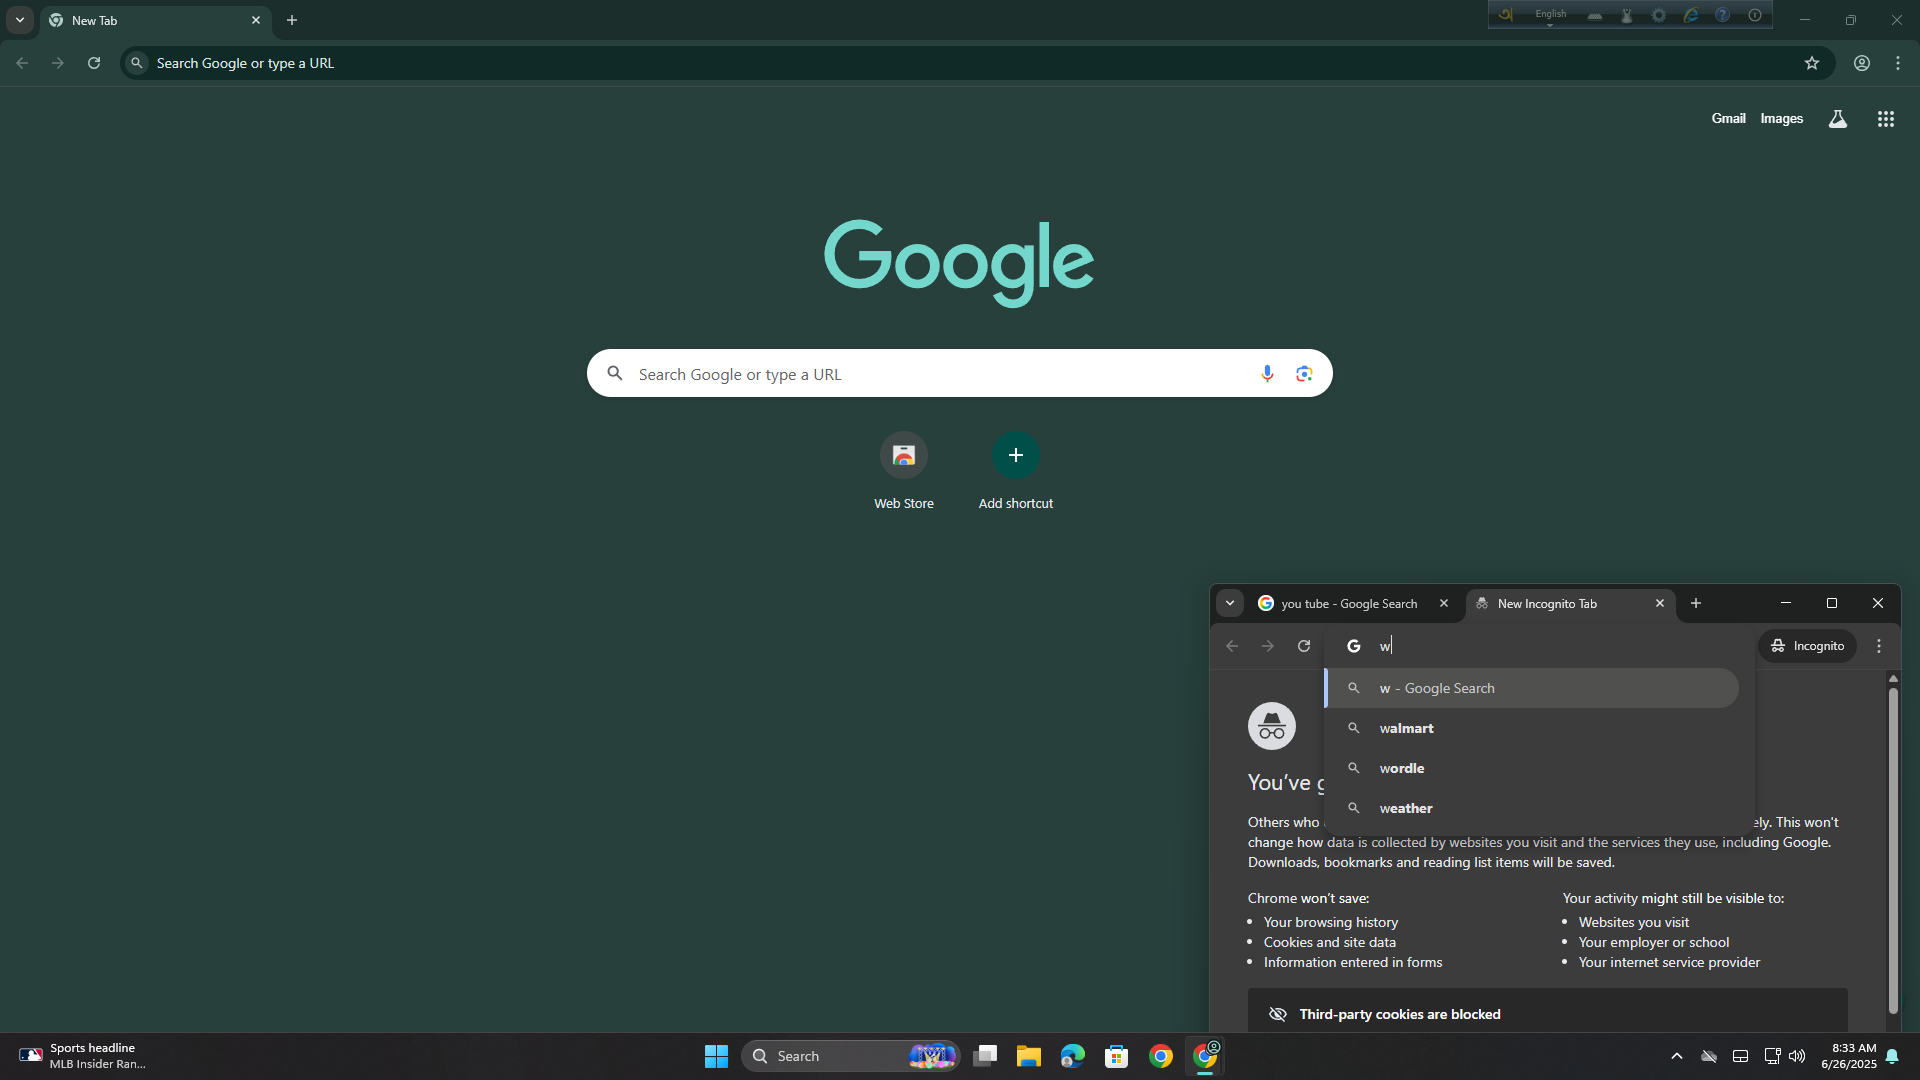The height and width of the screenshot is (1080, 1920).
Task: Click the mouse input icon in the Avro toolbar
Action: [x=1627, y=15]
